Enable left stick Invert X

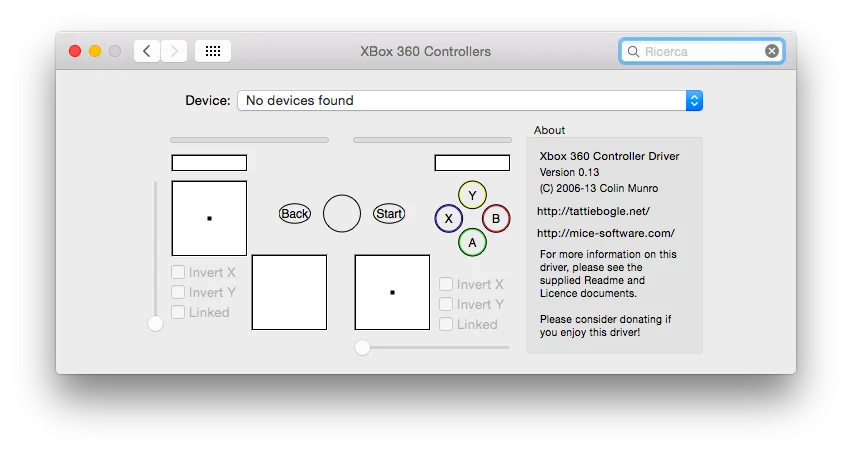(x=178, y=272)
